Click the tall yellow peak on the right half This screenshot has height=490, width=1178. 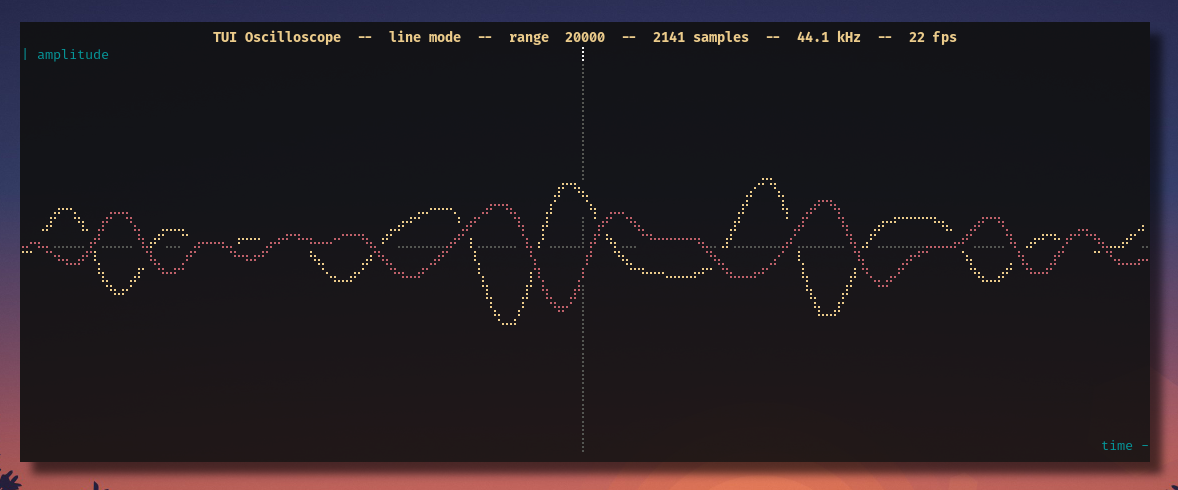click(x=767, y=180)
